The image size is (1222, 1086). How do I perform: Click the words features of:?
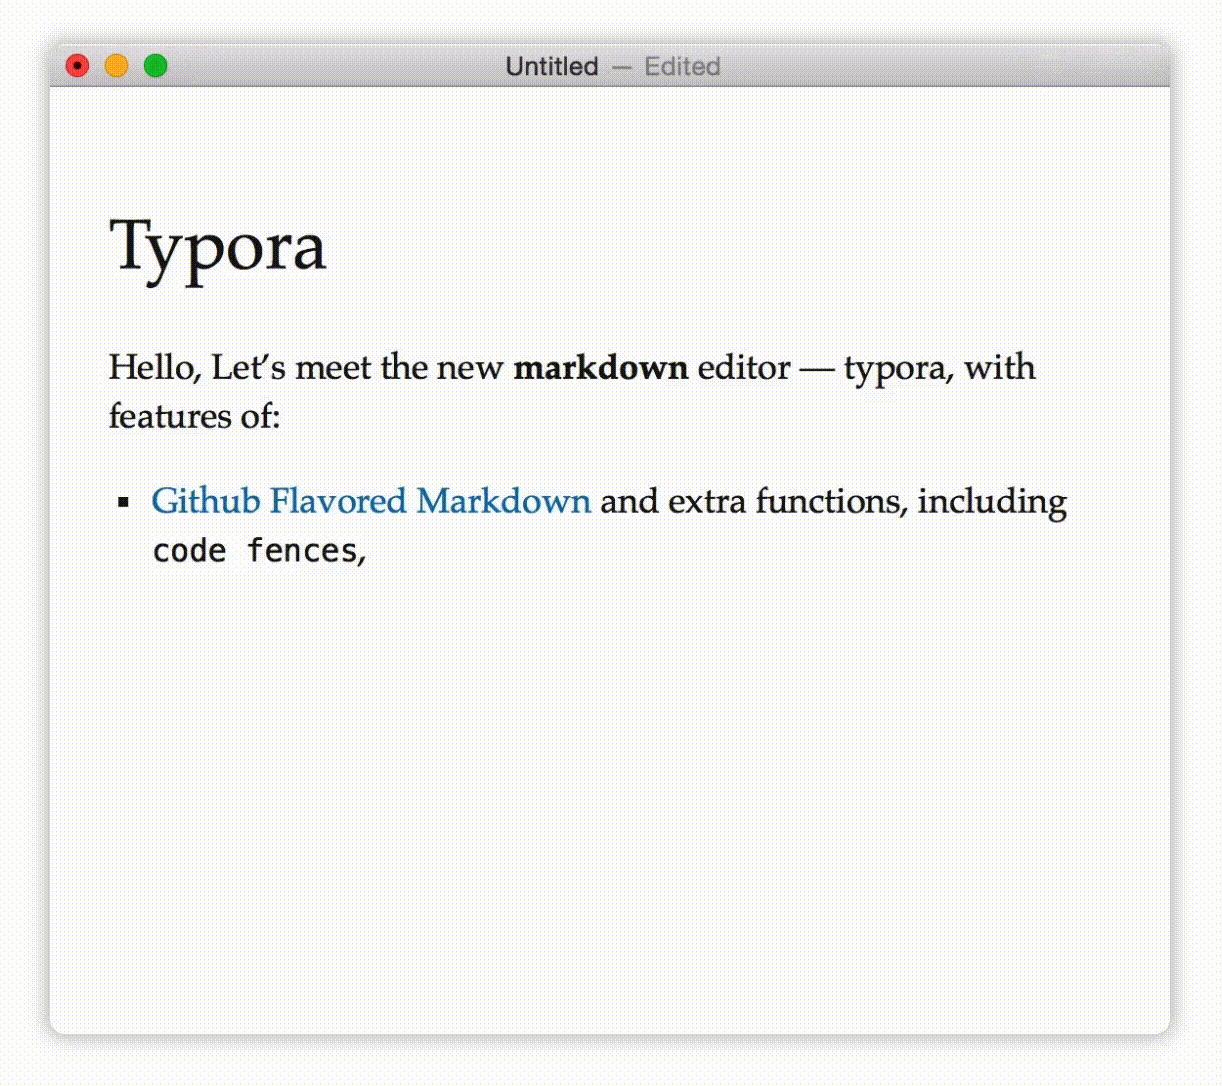click(x=195, y=416)
